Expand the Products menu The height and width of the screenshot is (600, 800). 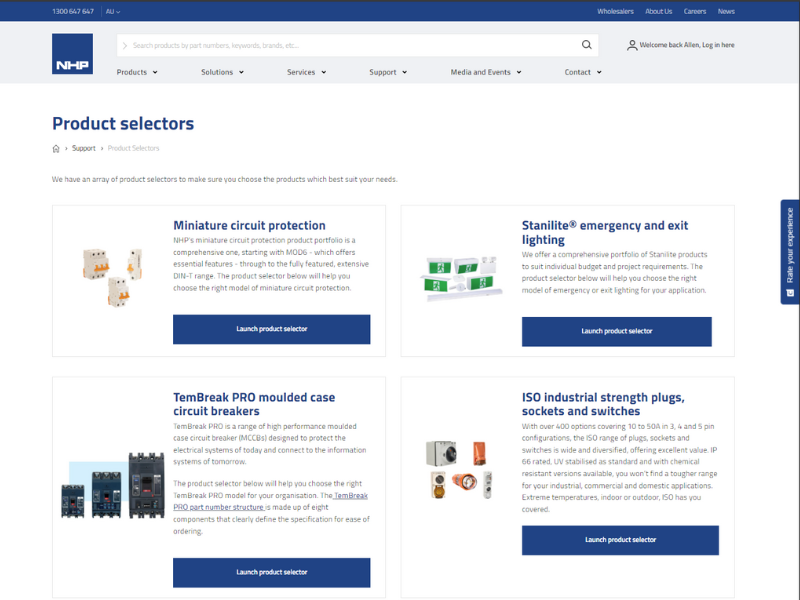[137, 72]
